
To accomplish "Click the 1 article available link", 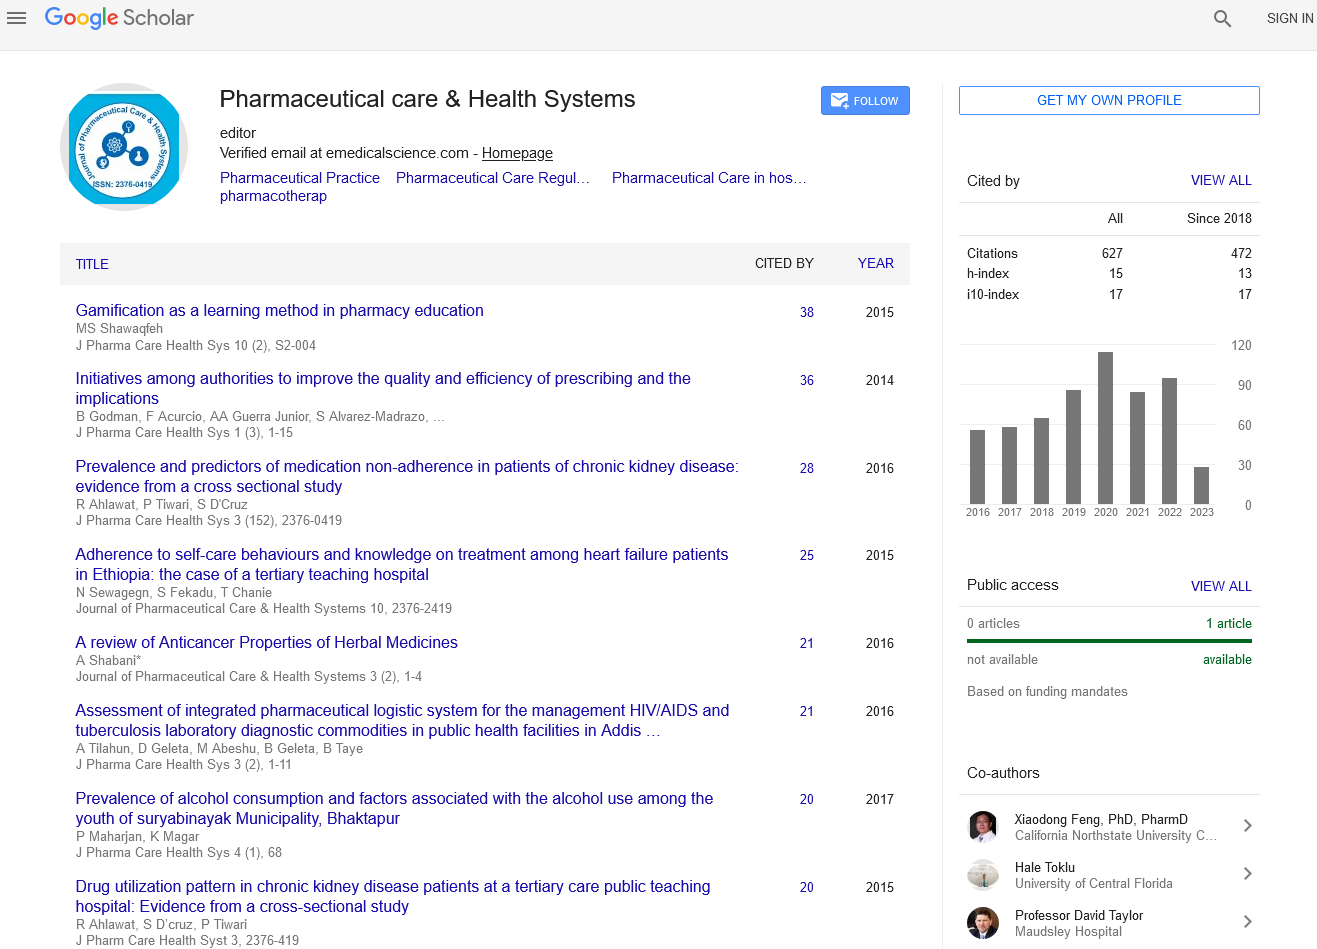I will point(1229,623).
